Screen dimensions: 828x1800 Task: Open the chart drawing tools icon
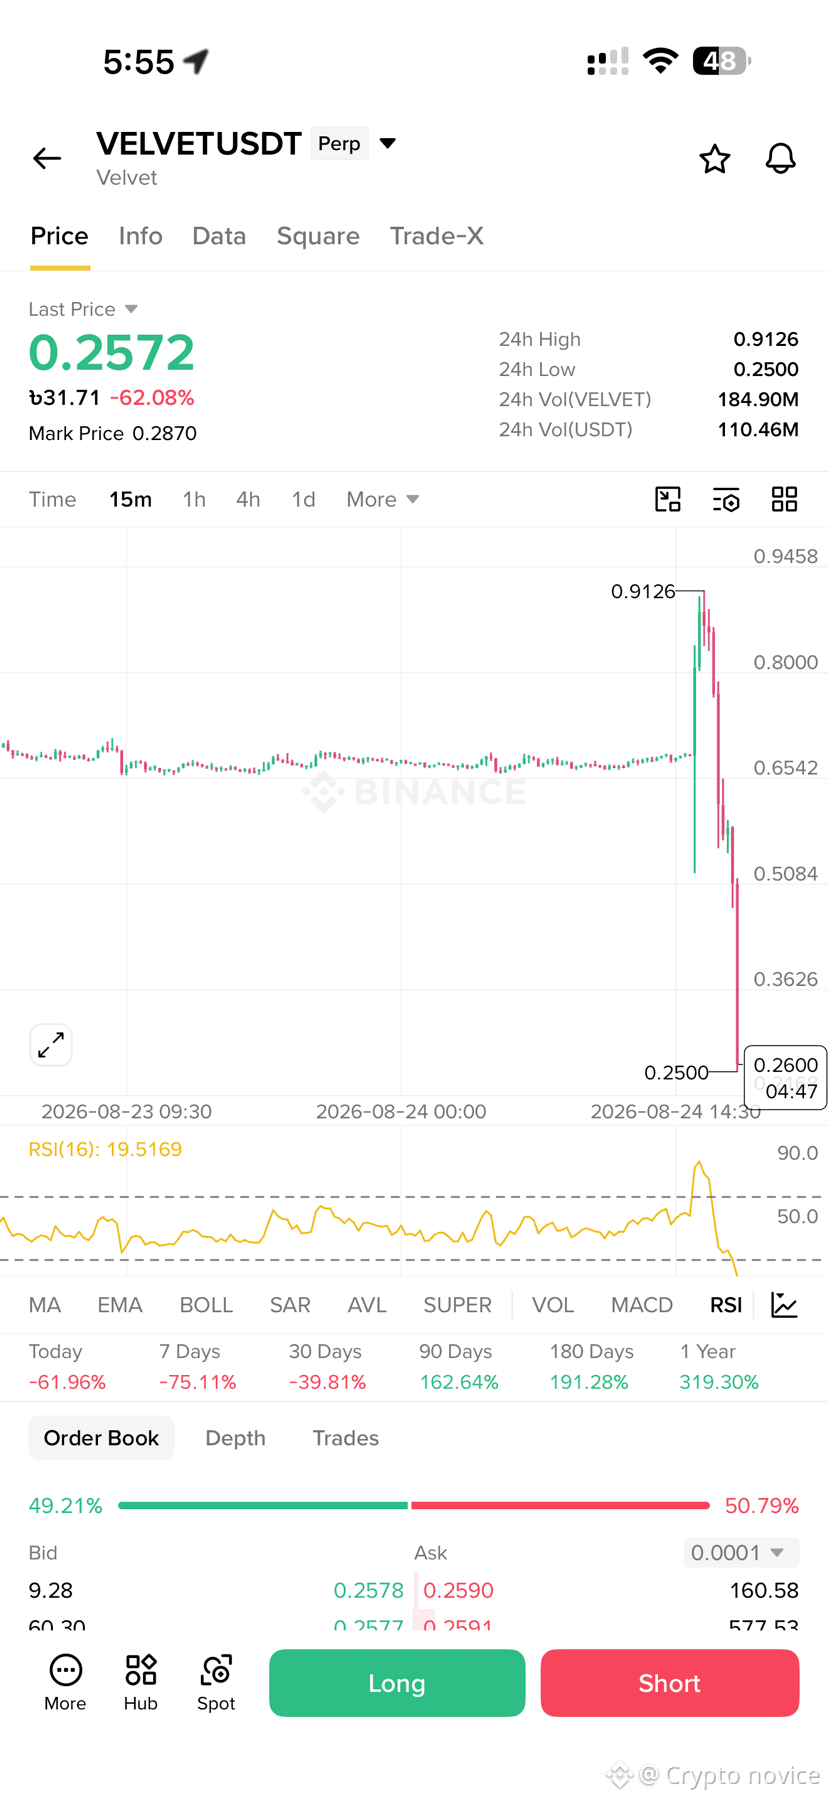coord(668,499)
